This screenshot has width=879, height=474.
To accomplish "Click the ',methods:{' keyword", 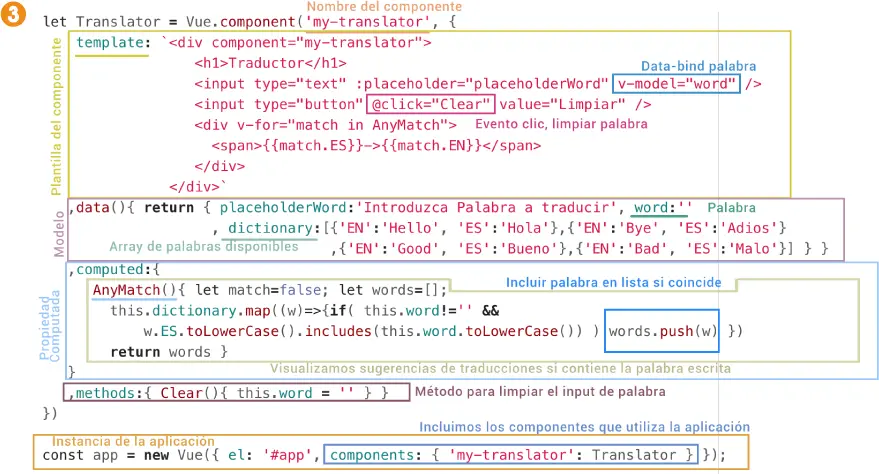I will (x=110, y=393).
